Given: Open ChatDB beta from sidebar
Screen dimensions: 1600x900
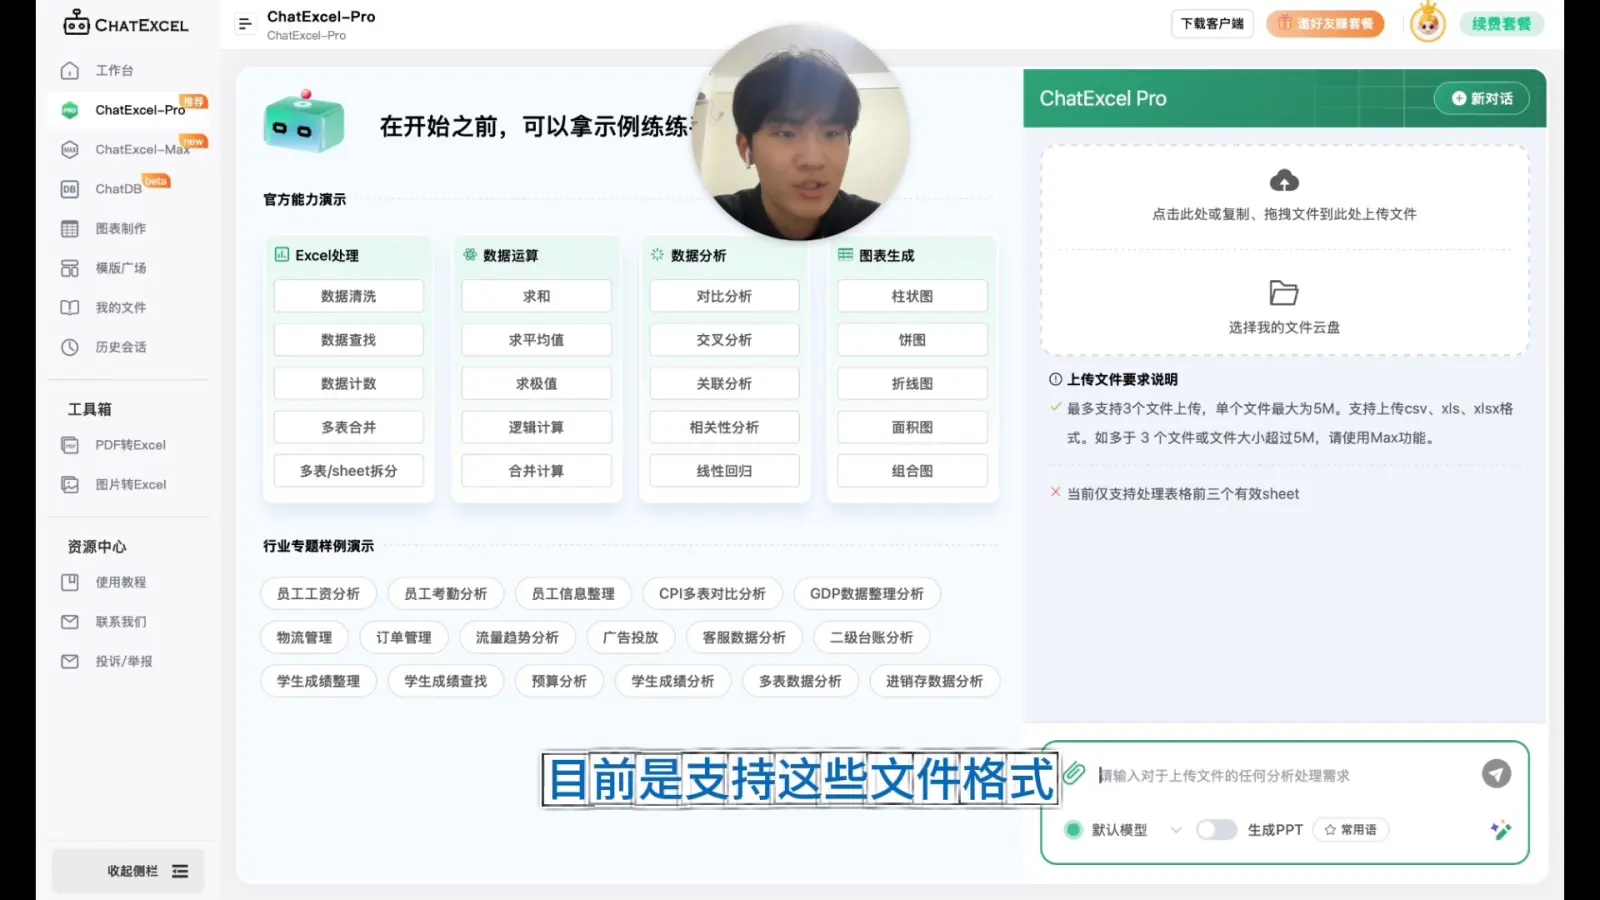Looking at the screenshot, I should point(118,189).
